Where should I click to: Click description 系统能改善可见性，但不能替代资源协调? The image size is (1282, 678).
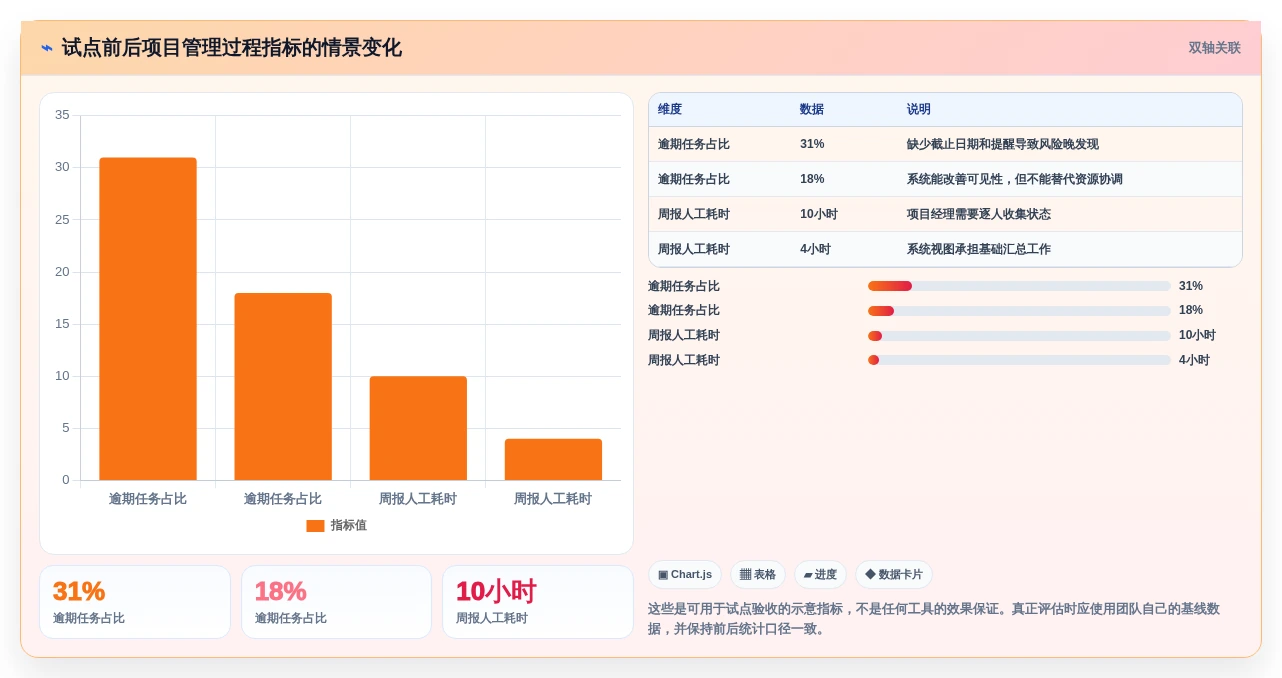coord(1015,179)
